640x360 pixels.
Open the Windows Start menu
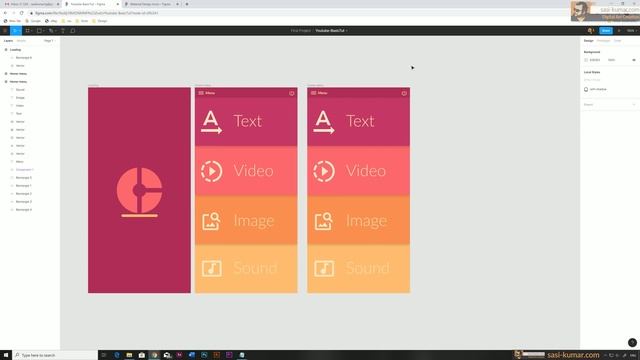6,355
